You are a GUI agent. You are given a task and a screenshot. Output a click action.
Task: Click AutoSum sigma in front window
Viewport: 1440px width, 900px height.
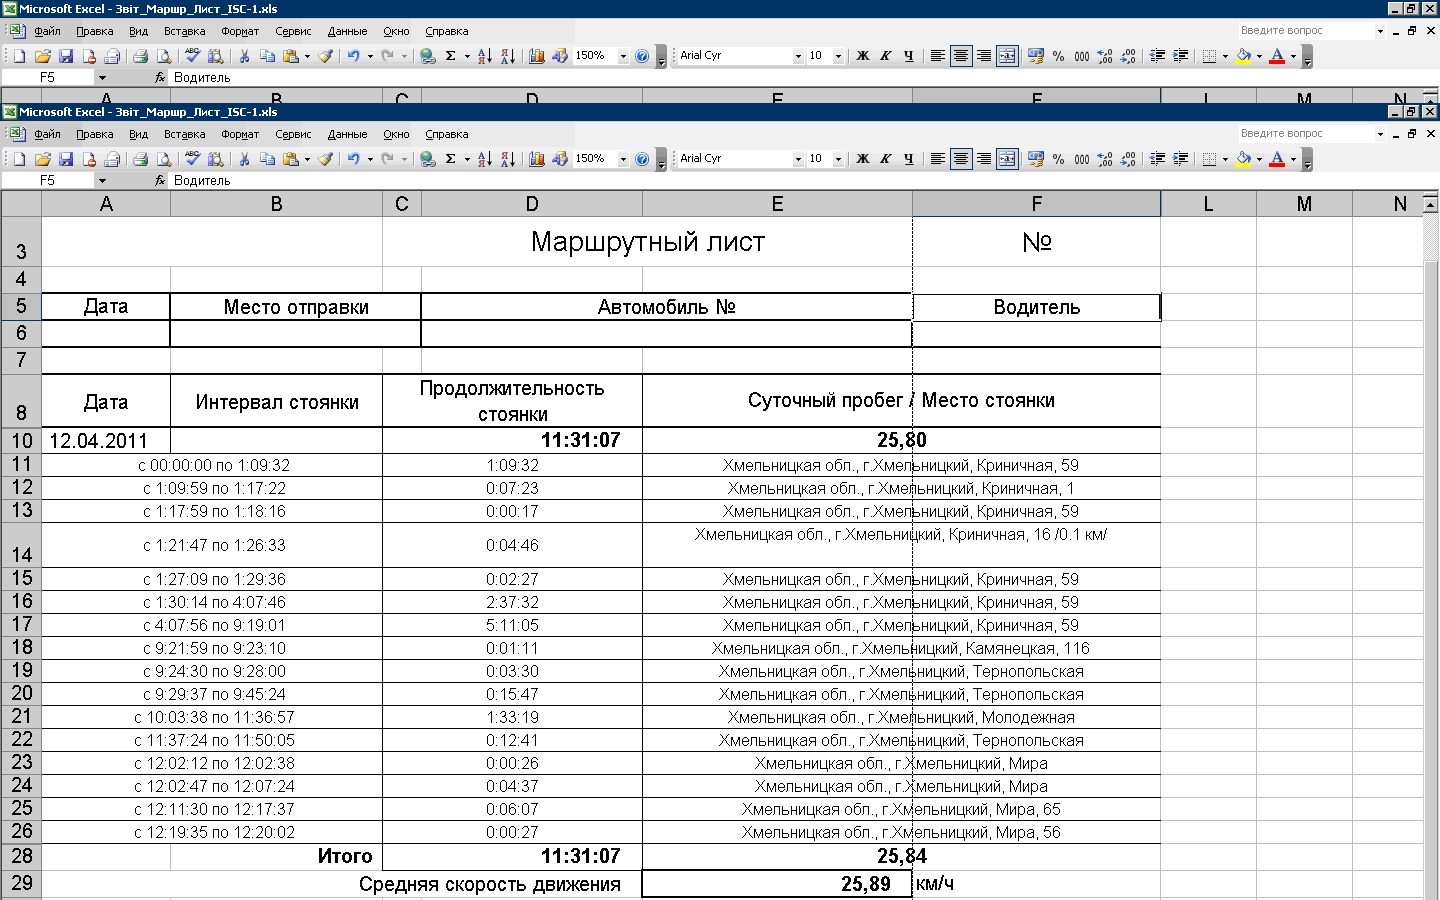pos(451,159)
